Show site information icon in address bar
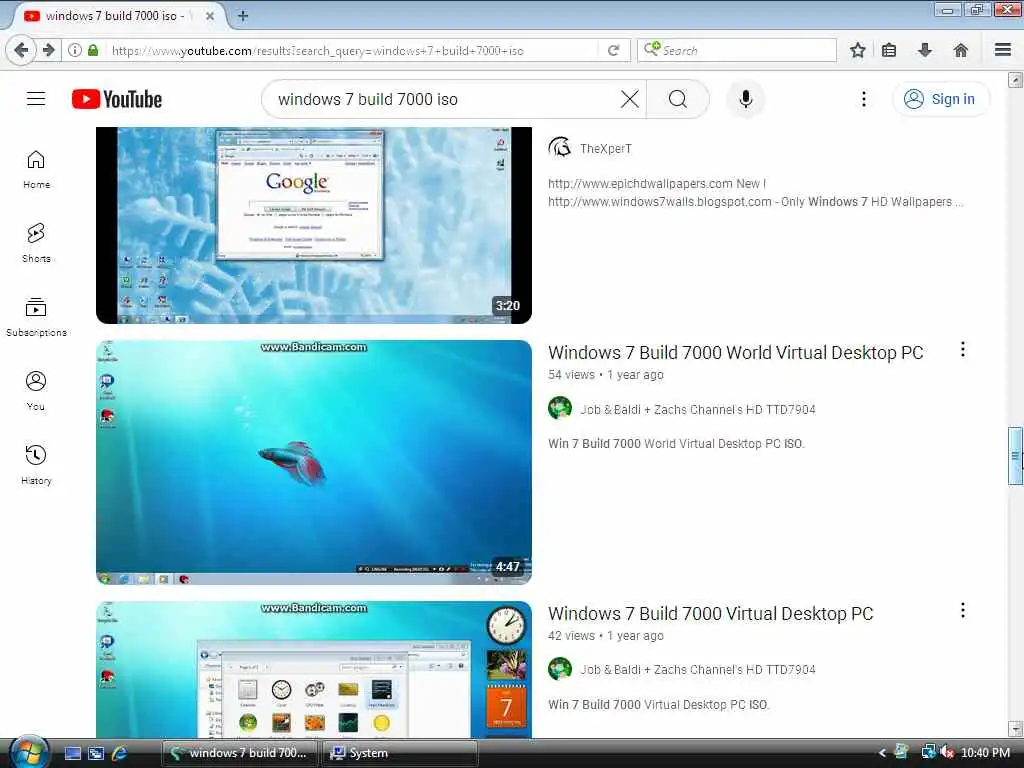This screenshot has height=768, width=1024. pyautogui.click(x=74, y=50)
